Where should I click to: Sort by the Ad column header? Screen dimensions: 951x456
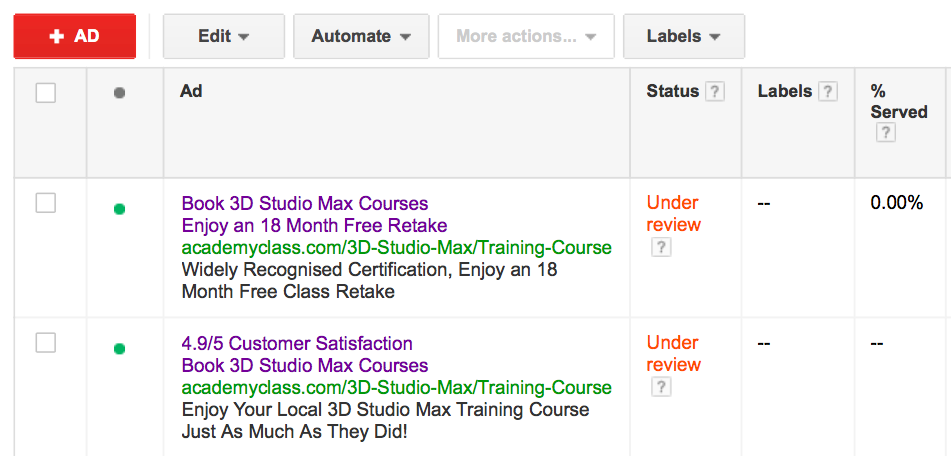coord(191,91)
